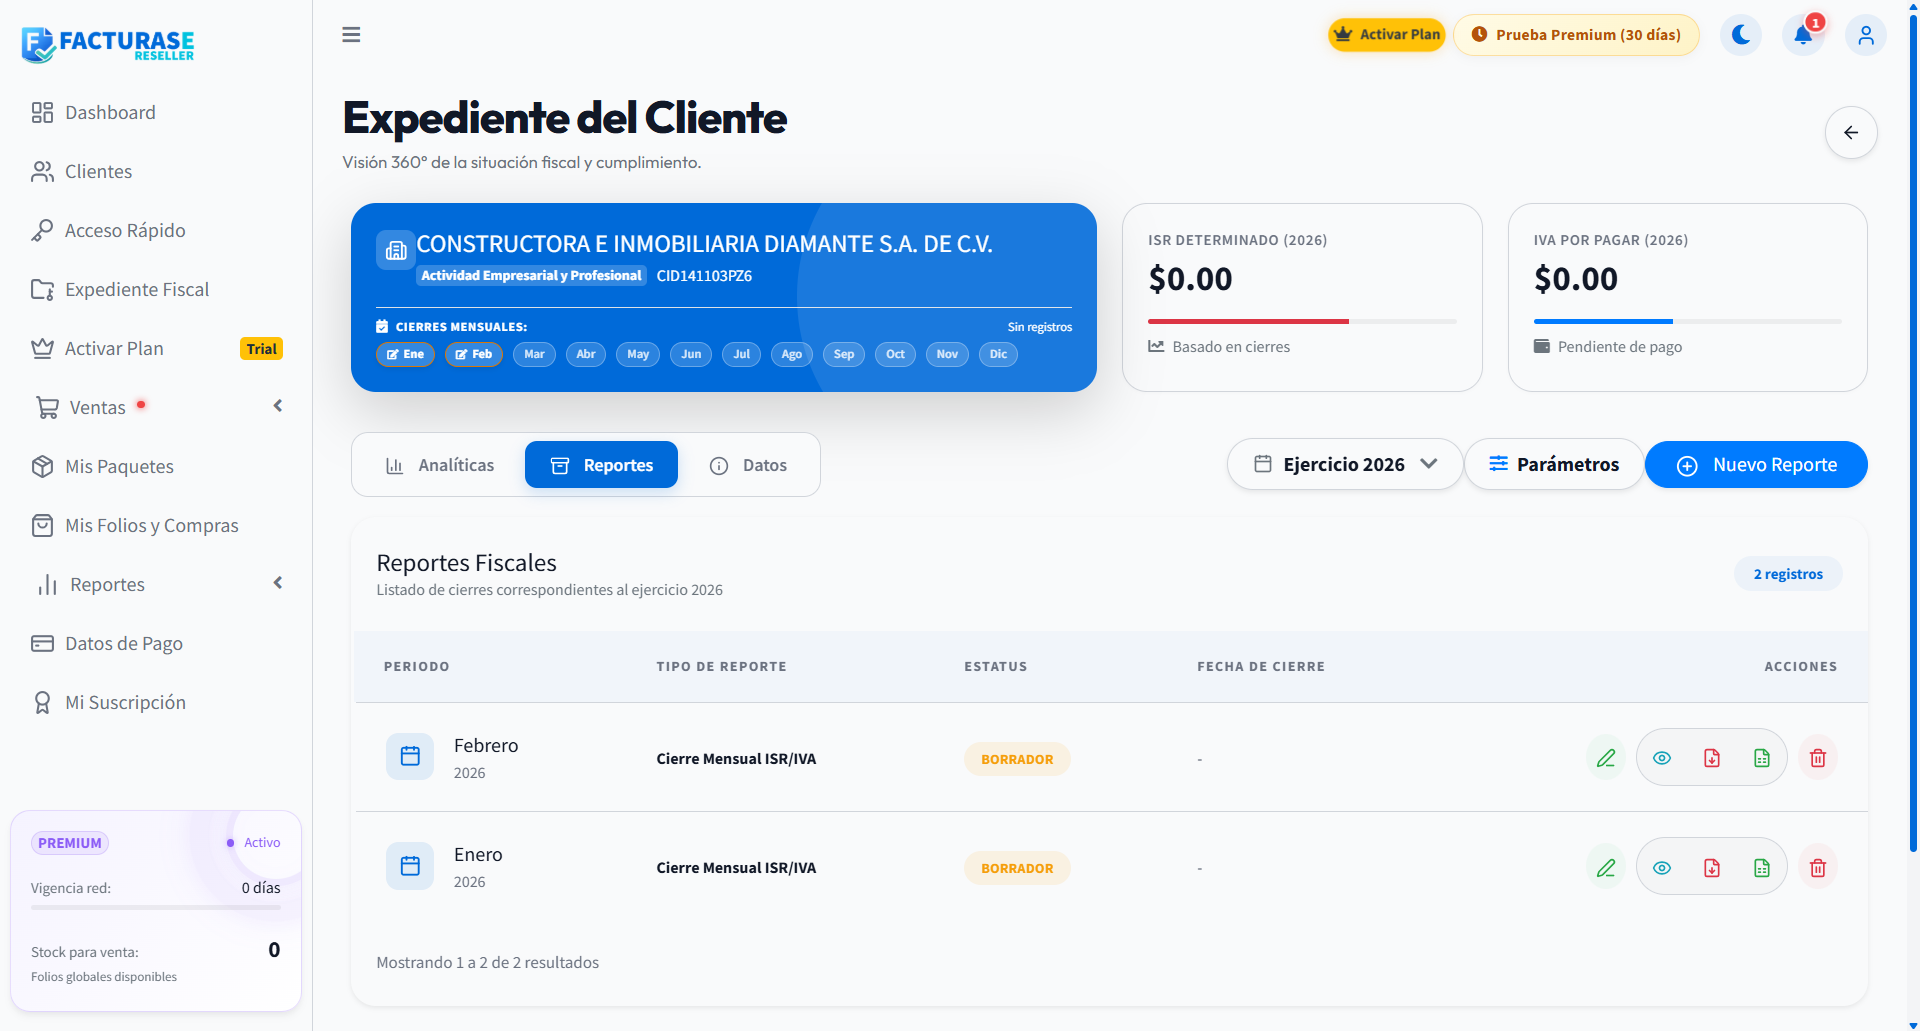Viewport: 1920px width, 1031px height.
Task: Click Prueba Premium (30 días) badge
Action: click(x=1576, y=35)
